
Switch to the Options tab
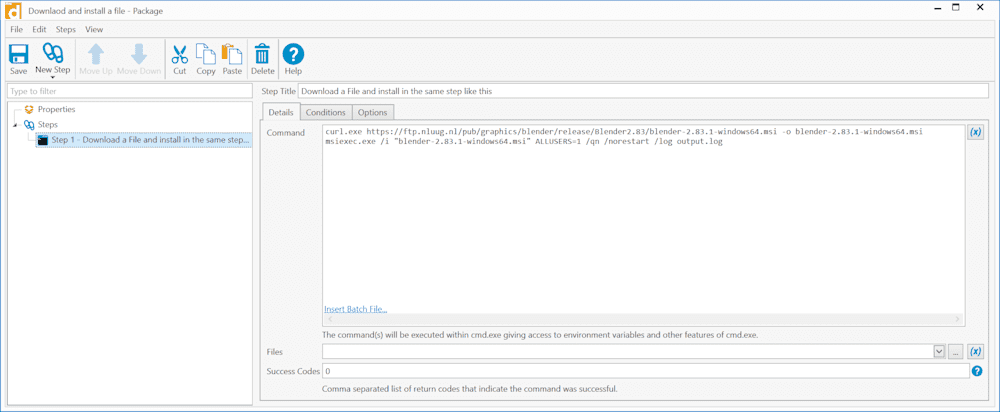[x=372, y=112]
